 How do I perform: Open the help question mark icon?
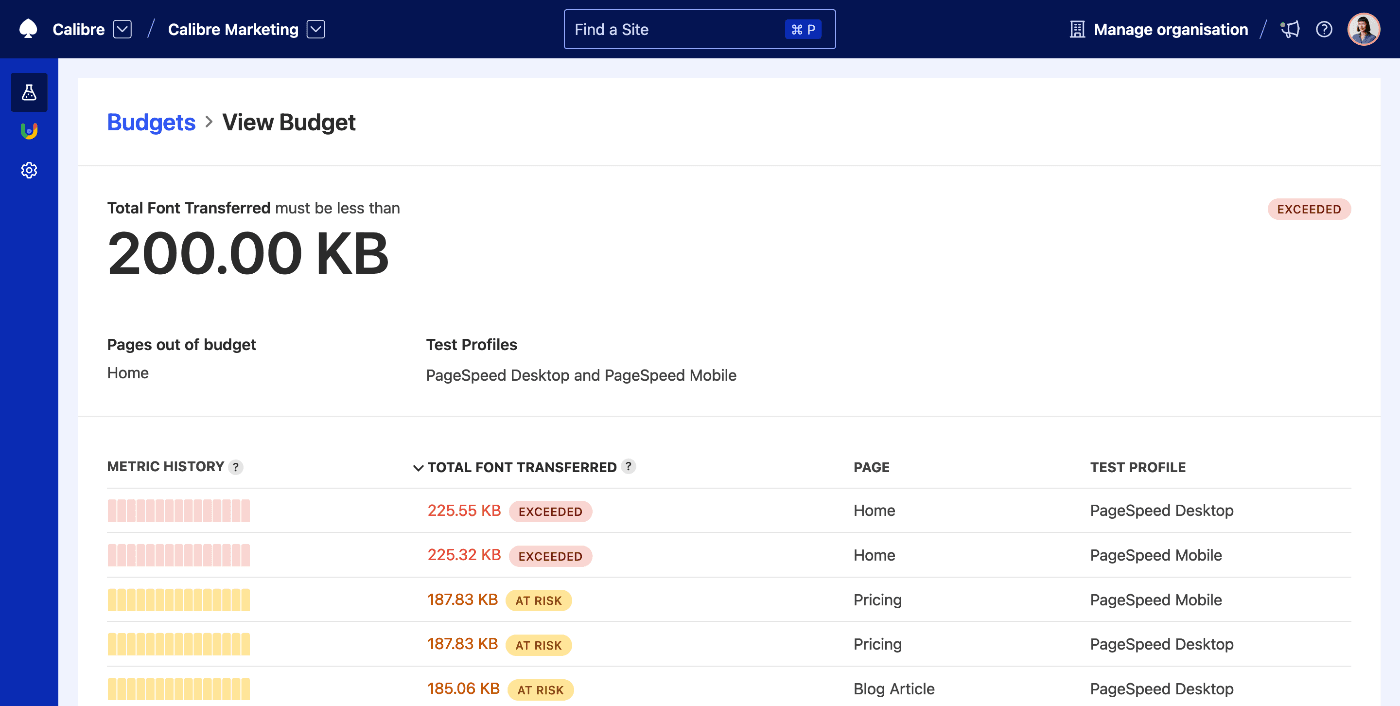1324,29
